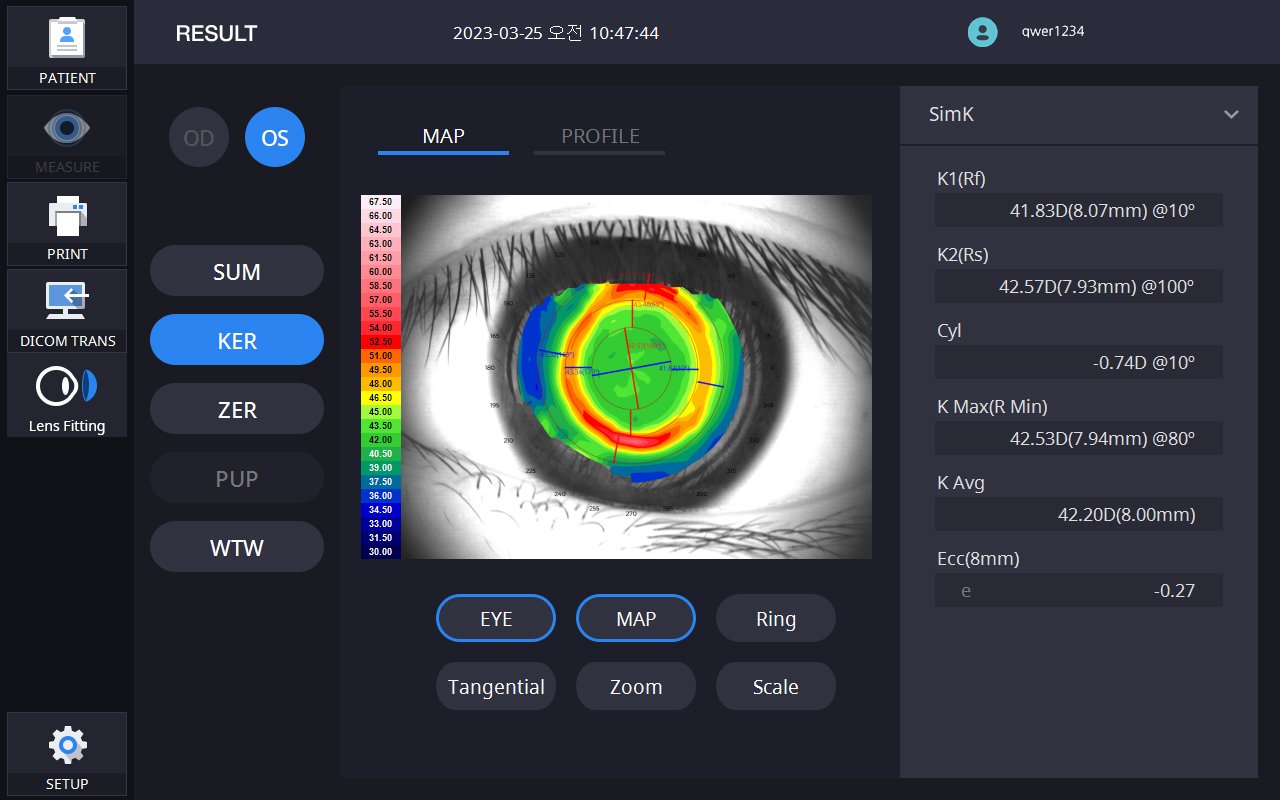Screen dimensions: 1280x800
Task: Select the OD right eye toggle
Action: point(199,138)
